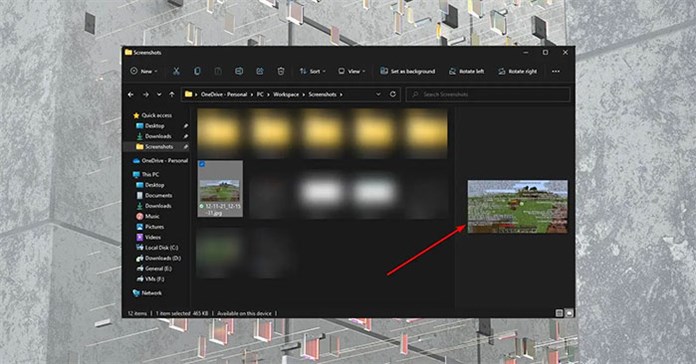
Task: Select Screenshots in sidebar
Action: click(159, 146)
